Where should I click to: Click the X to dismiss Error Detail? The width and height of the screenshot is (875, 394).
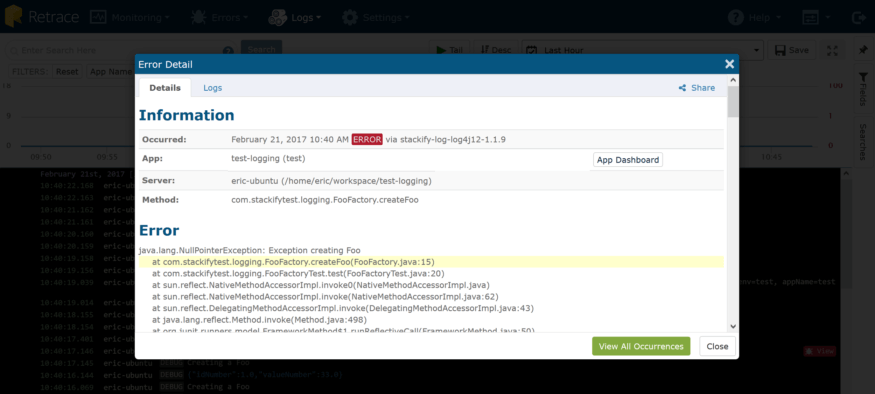(x=729, y=64)
